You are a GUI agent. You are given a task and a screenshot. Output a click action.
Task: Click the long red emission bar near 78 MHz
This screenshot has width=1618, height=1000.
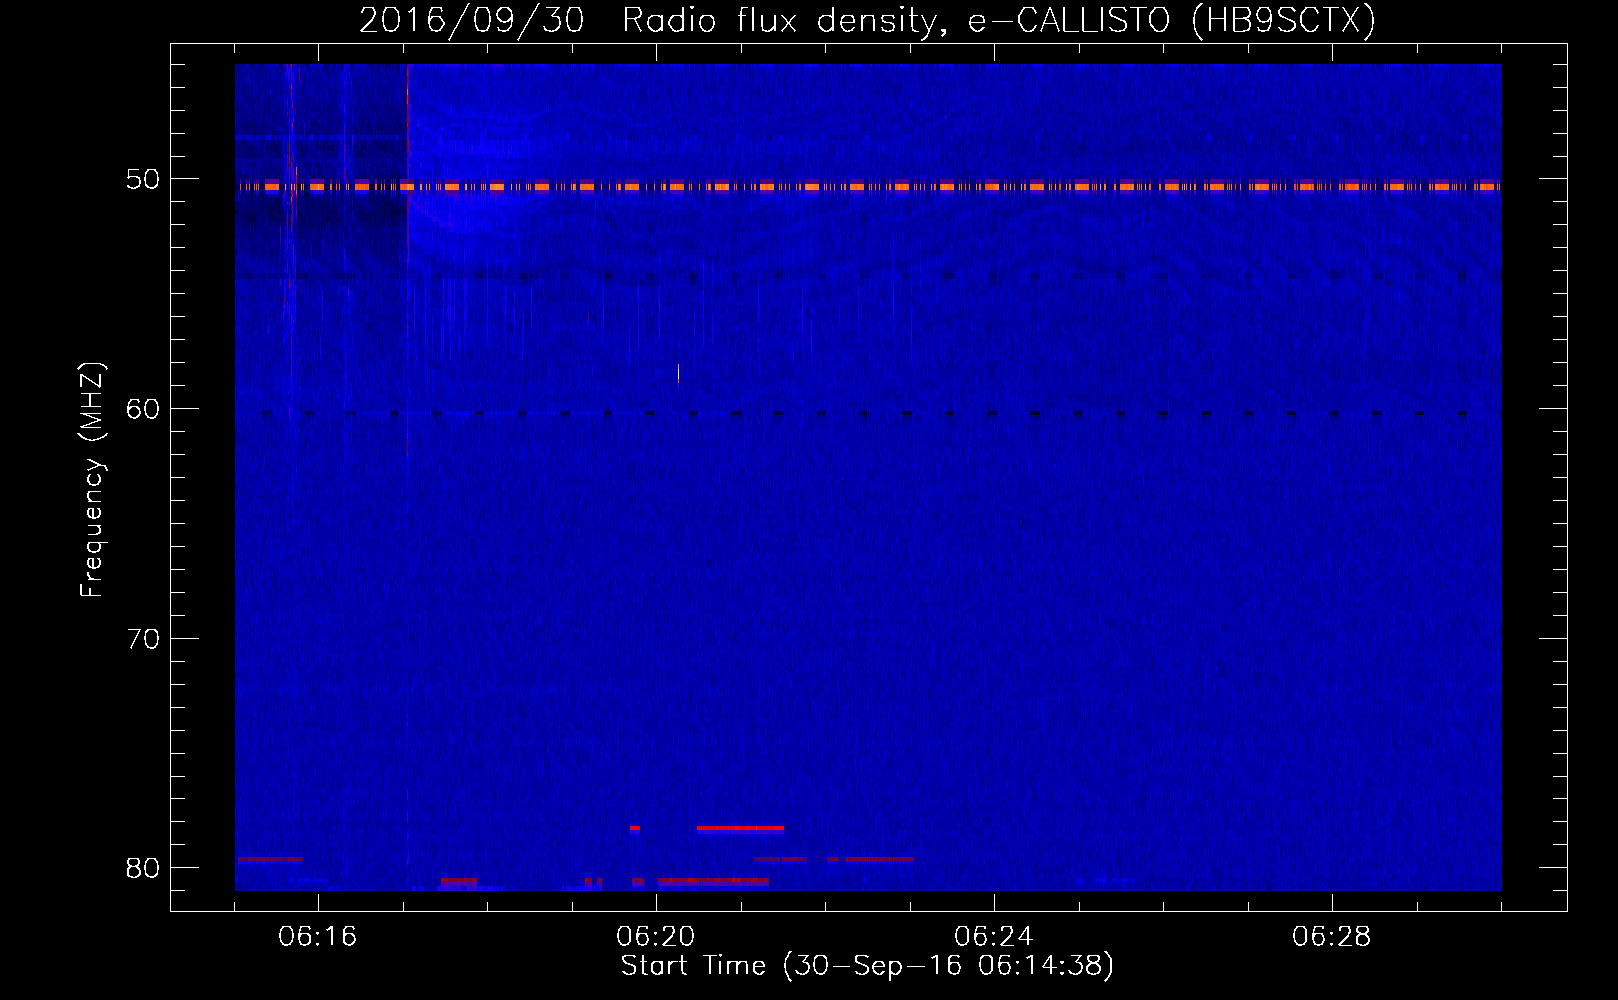pyautogui.click(x=740, y=828)
